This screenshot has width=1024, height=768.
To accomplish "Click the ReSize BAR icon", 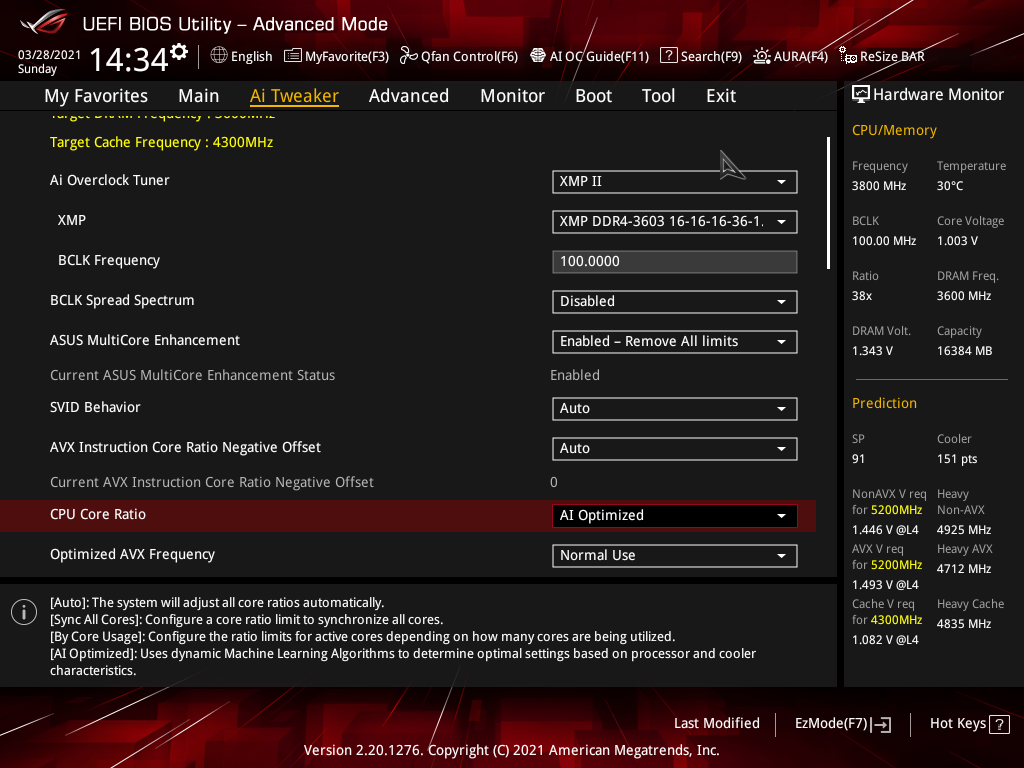I will click(848, 56).
